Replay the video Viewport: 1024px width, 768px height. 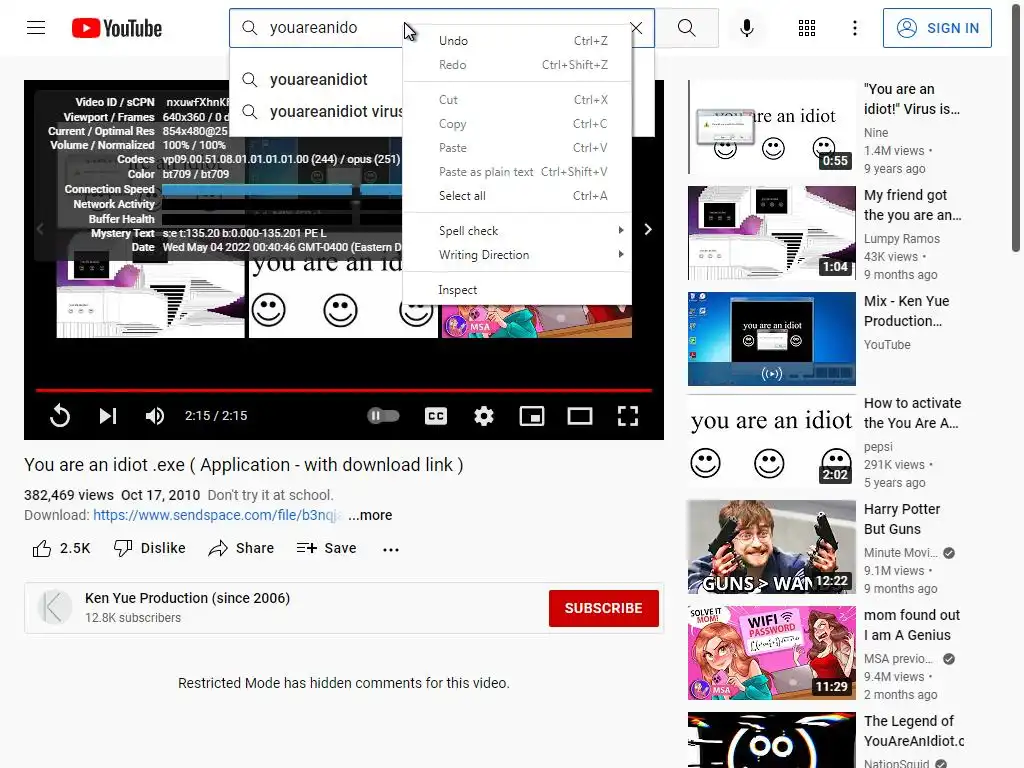[x=59, y=416]
